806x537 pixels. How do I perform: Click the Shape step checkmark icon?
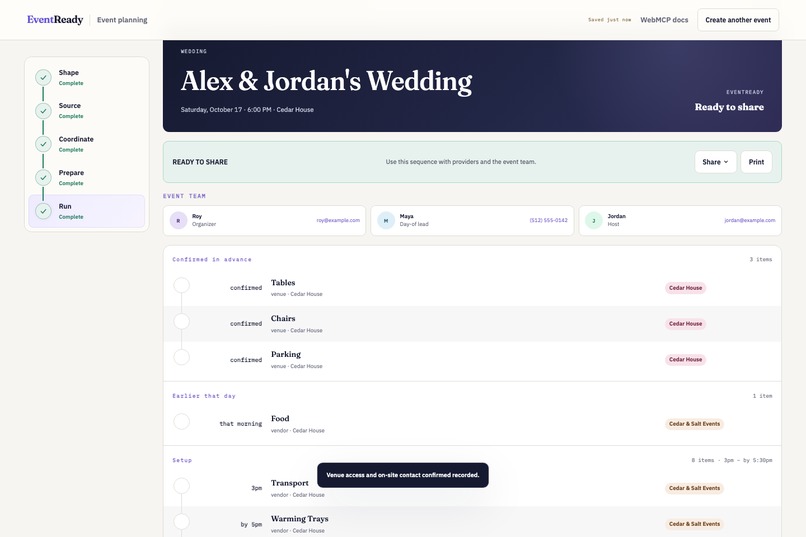[43, 78]
